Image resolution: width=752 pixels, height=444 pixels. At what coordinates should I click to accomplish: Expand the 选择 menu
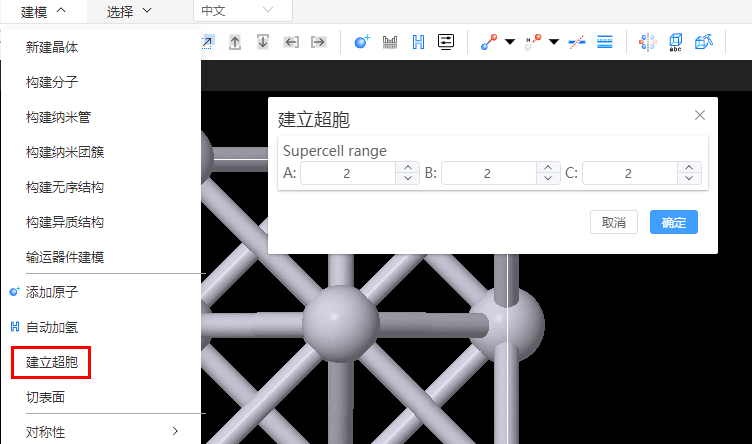click(x=129, y=12)
